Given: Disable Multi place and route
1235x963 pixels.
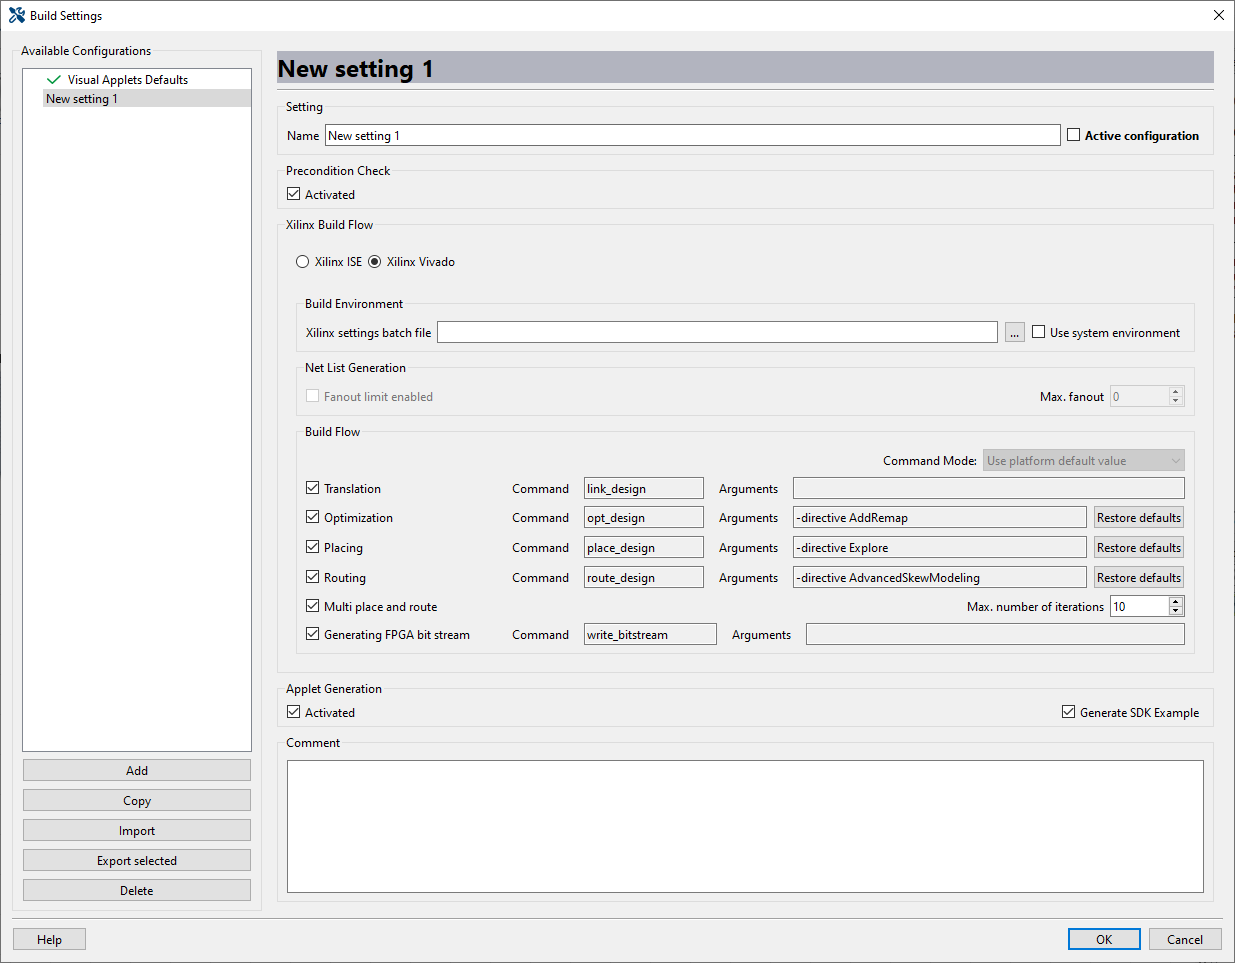Looking at the screenshot, I should (x=312, y=605).
